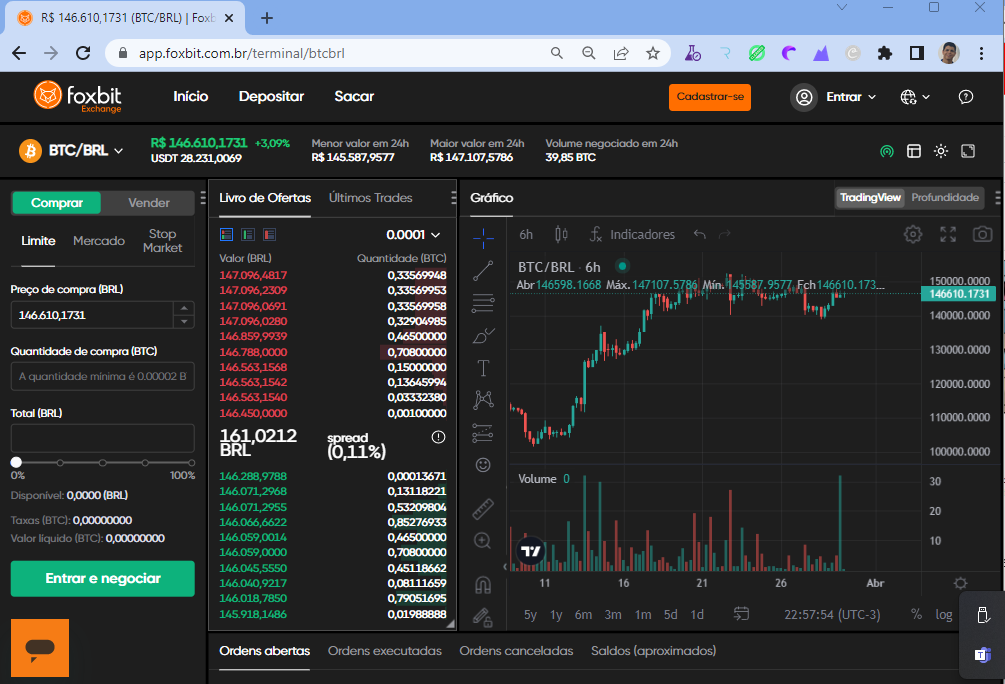Select the Stop Market order tab
The height and width of the screenshot is (684, 1005).
[x=162, y=241]
